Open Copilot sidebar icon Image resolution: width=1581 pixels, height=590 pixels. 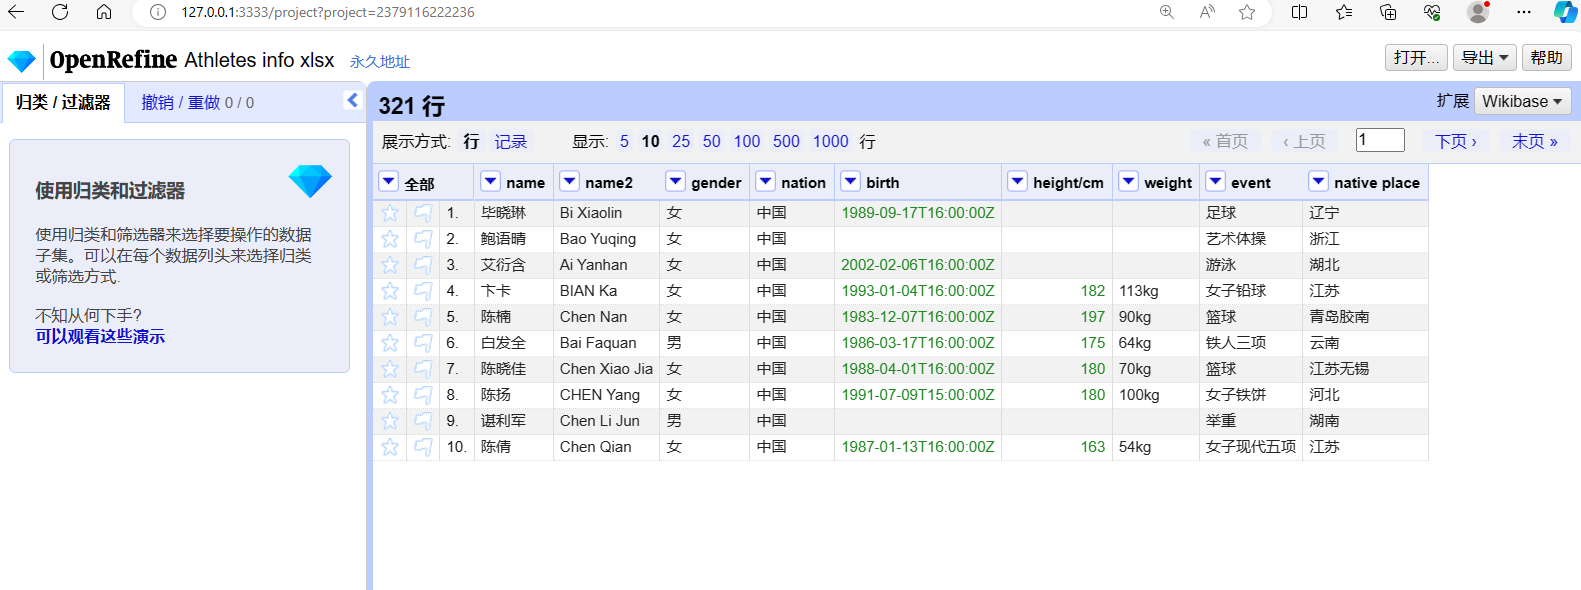pos(1566,12)
